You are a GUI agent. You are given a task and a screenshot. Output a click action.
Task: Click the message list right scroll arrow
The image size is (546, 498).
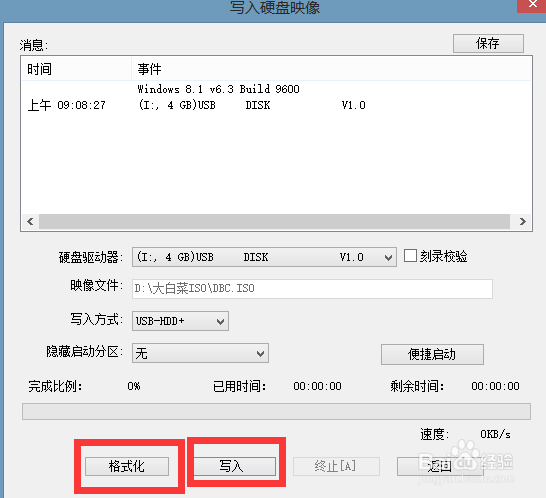[x=522, y=221]
